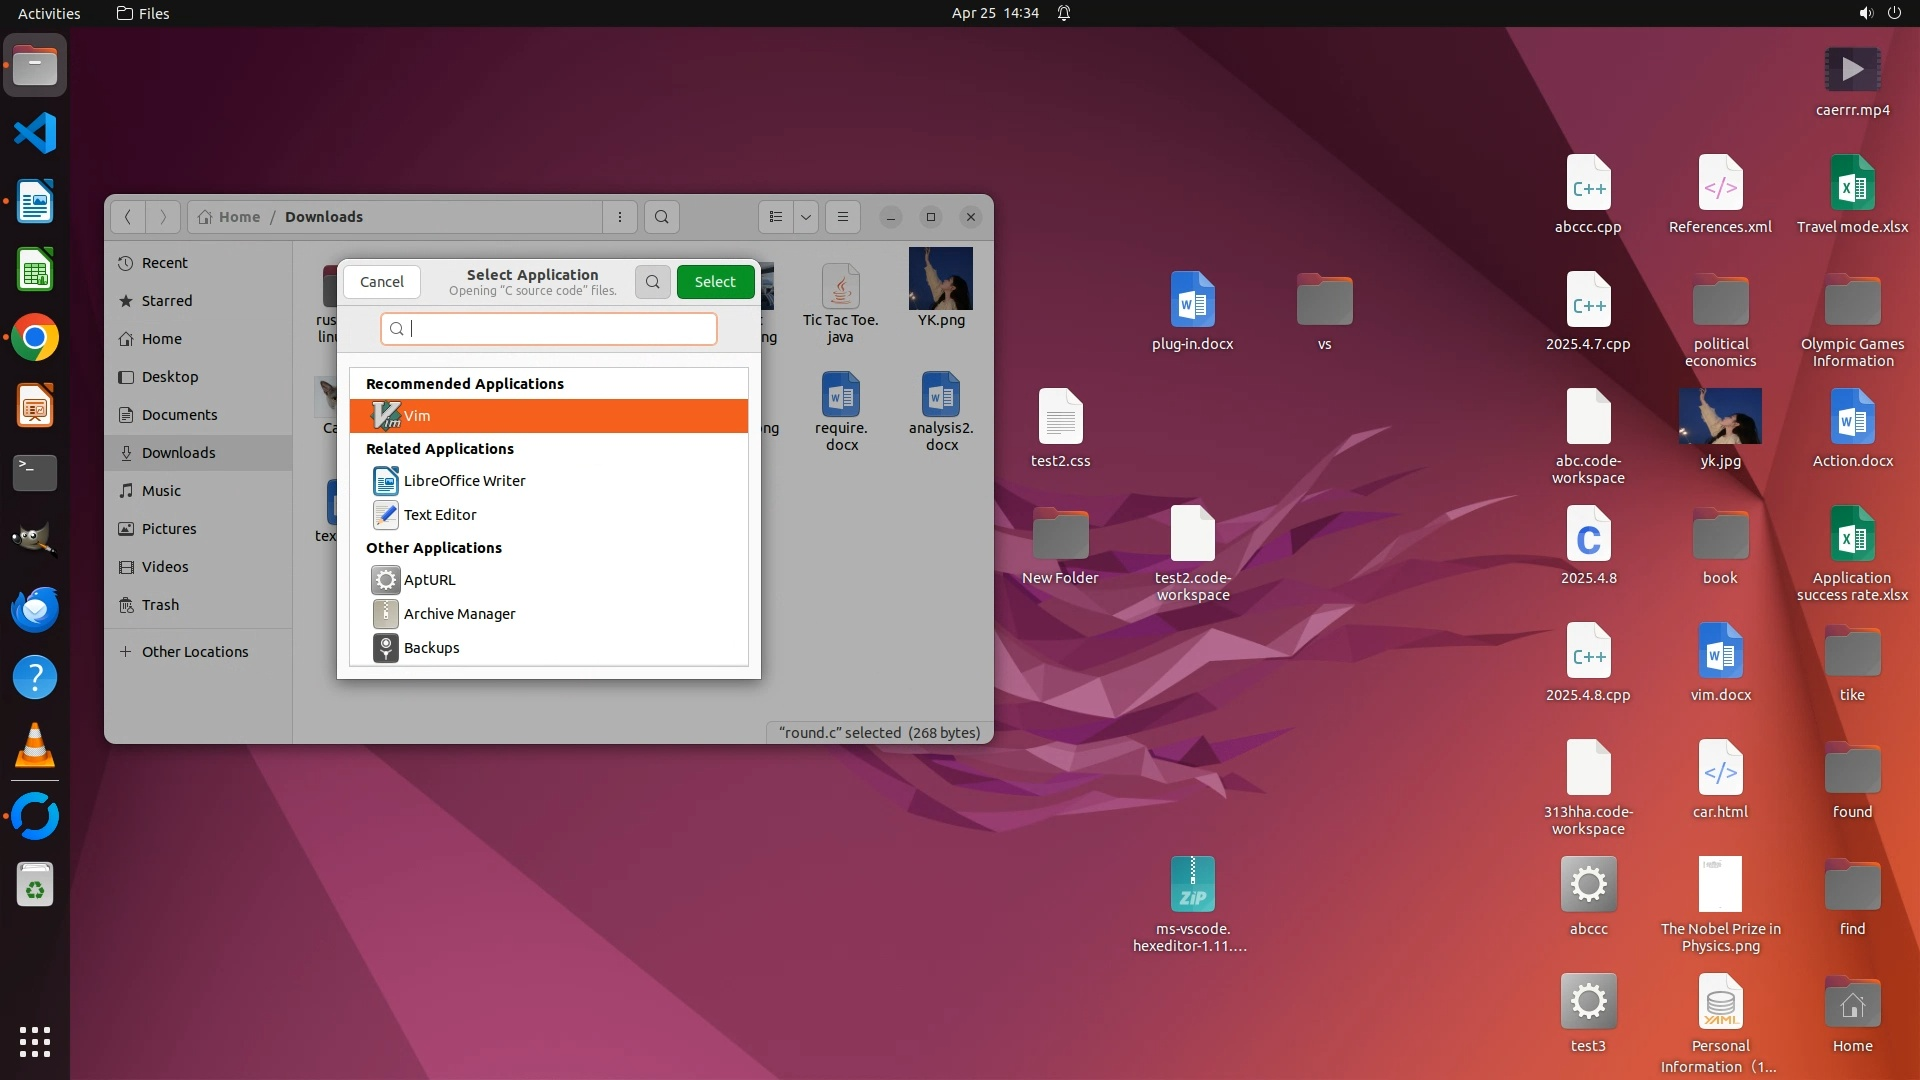
Task: Choose AptURL from Other Applications
Action: point(429,580)
